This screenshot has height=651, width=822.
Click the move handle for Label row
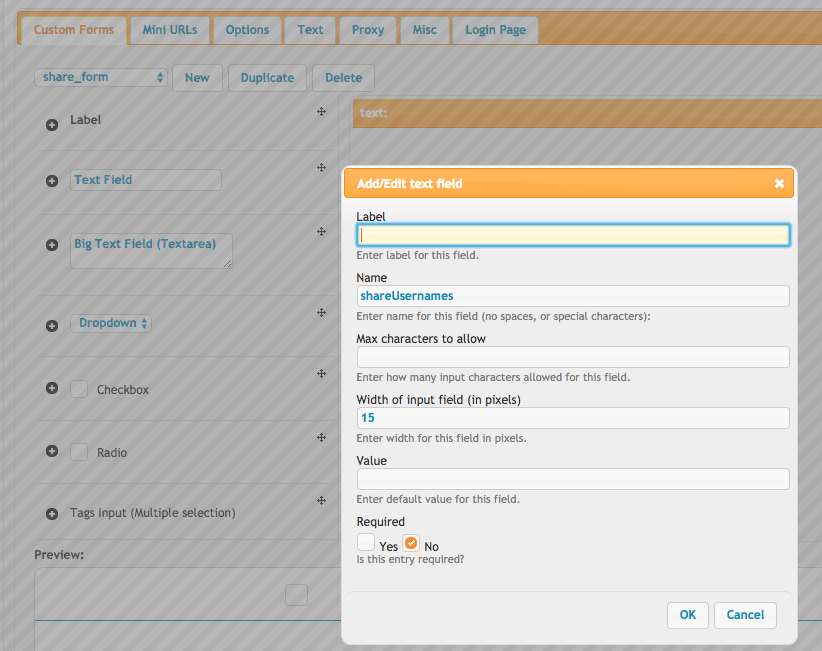coord(321,112)
